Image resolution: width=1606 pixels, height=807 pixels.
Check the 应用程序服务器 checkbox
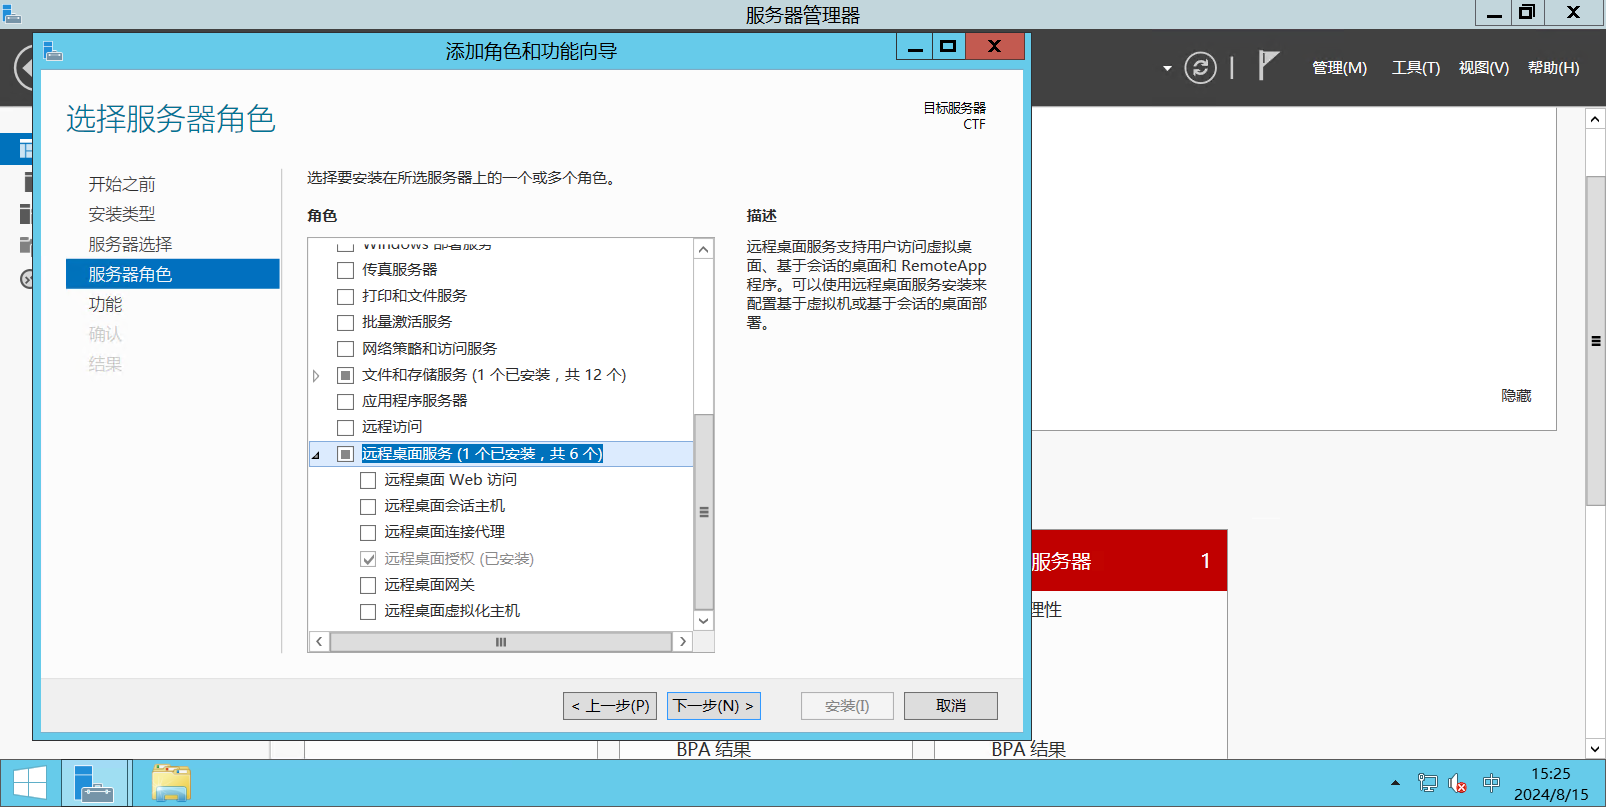click(346, 401)
